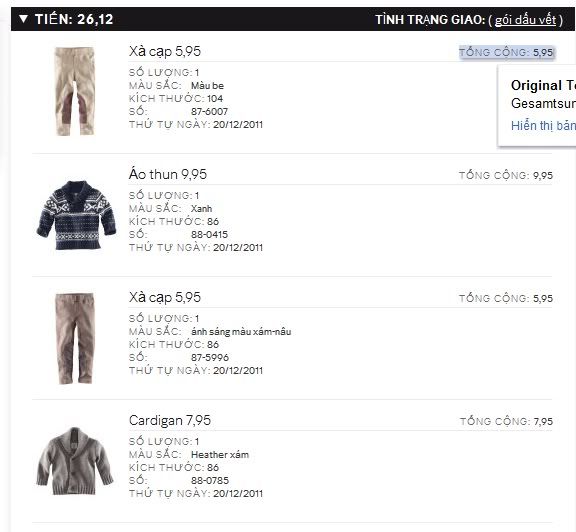
Task: Collapse the TIỀN: 26,12 order section
Action: coord(24,19)
